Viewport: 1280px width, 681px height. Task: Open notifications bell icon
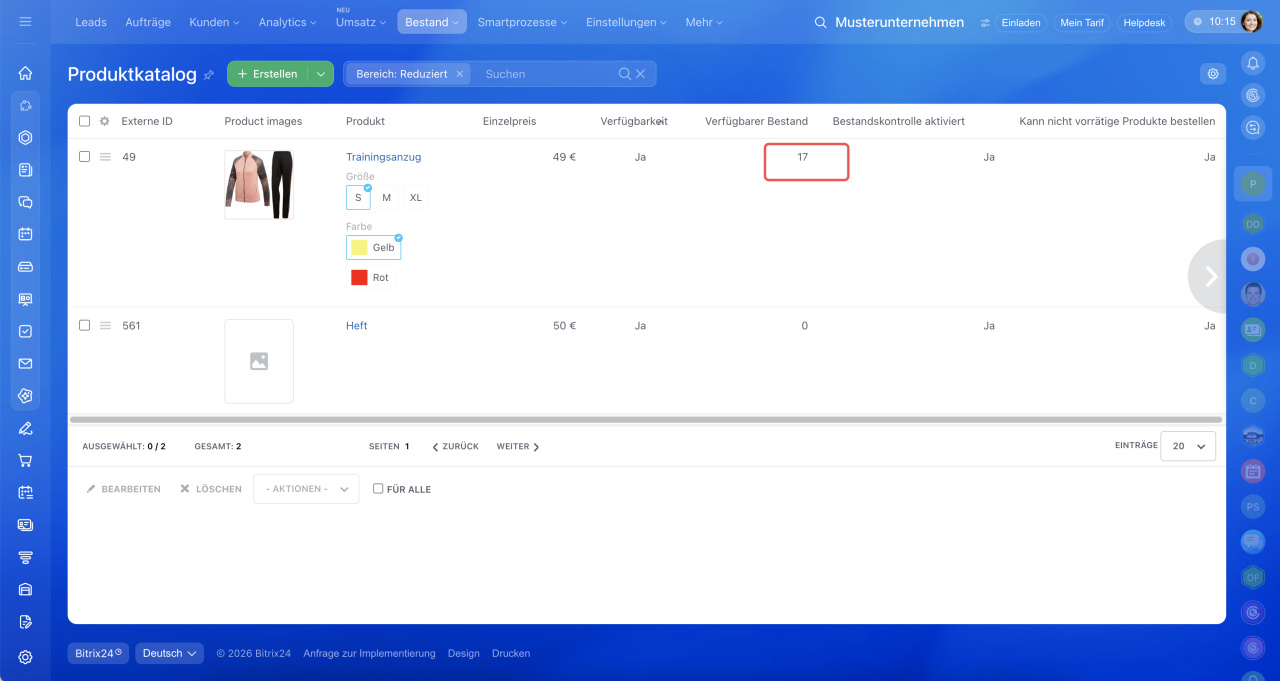point(1253,63)
